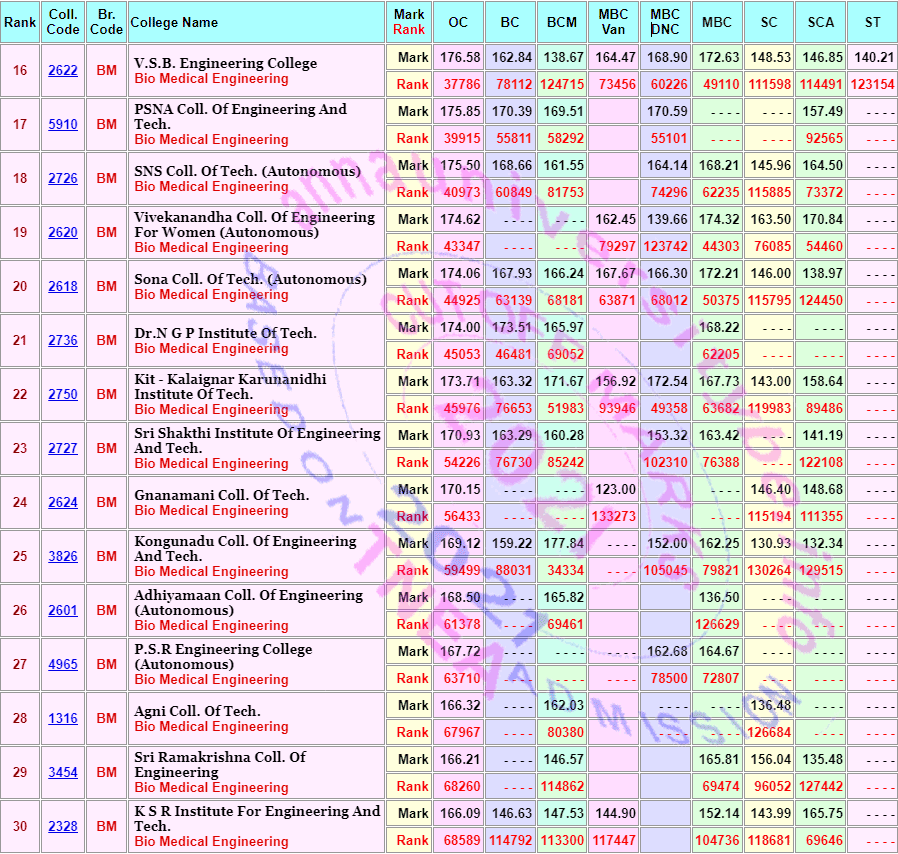898x854 pixels.
Task: Open K S R Institute code 2328
Action: tap(63, 827)
